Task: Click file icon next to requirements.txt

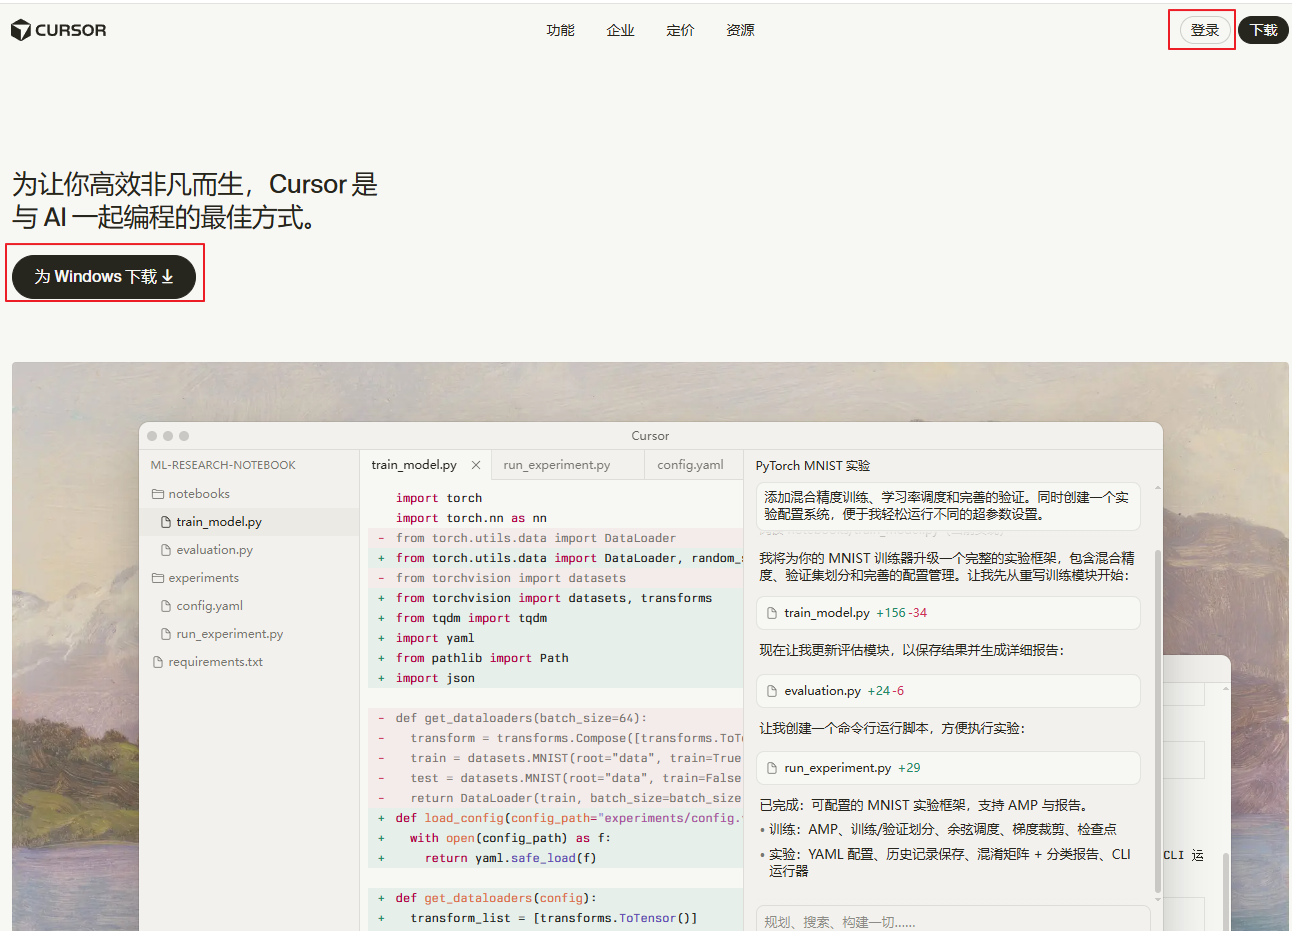Action: coord(158,662)
